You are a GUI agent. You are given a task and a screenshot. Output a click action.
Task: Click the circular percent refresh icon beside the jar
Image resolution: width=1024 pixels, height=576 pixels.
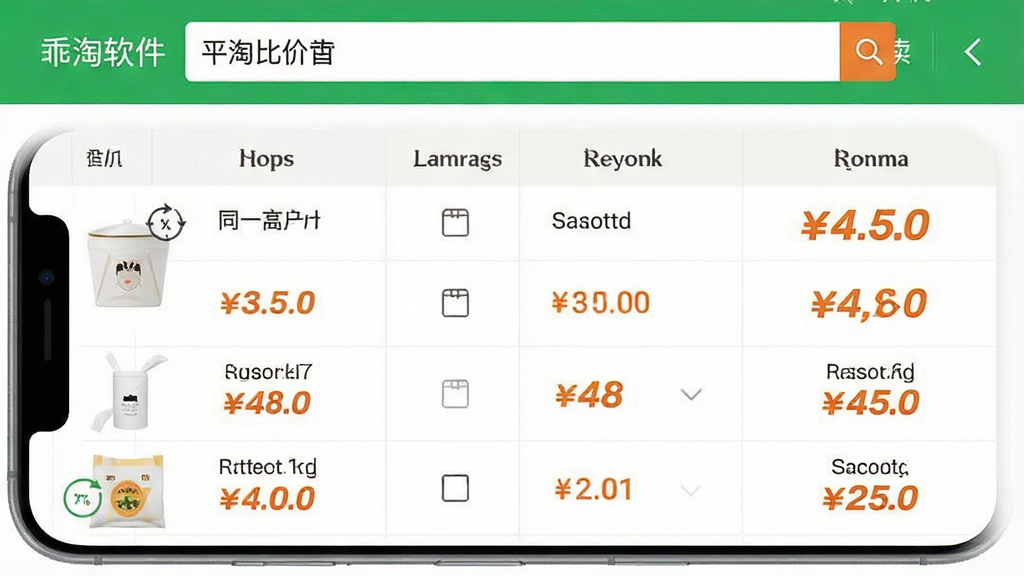click(x=165, y=223)
